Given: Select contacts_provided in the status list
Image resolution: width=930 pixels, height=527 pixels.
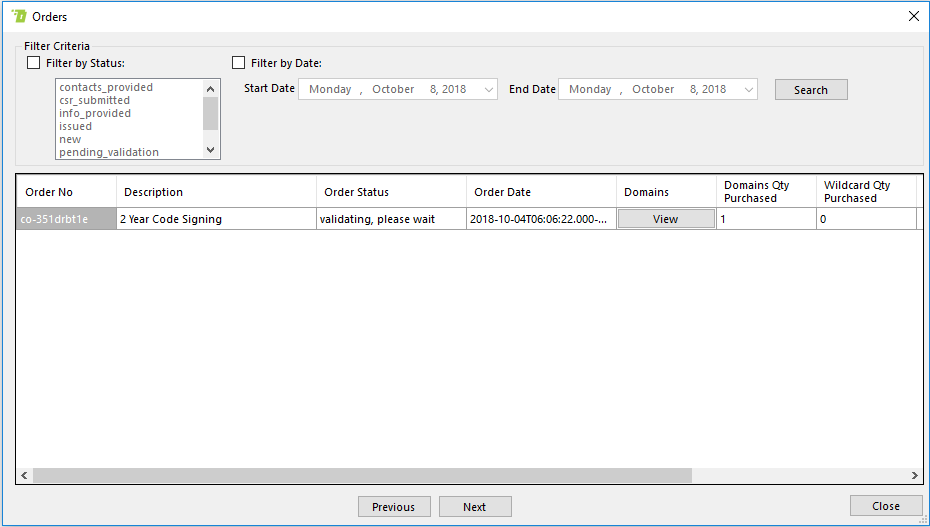Looking at the screenshot, I should point(106,87).
